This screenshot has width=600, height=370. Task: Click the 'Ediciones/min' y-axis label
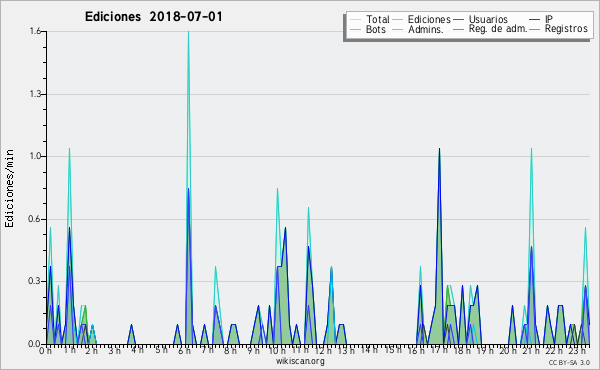coord(9,188)
